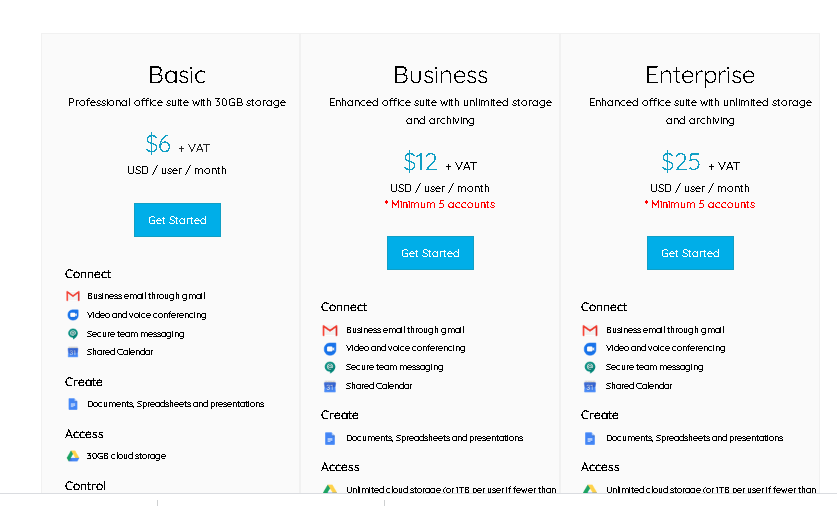The image size is (837, 506).
Task: Click the Shared Calendar icon in Enterprise plan
Action: [590, 386]
